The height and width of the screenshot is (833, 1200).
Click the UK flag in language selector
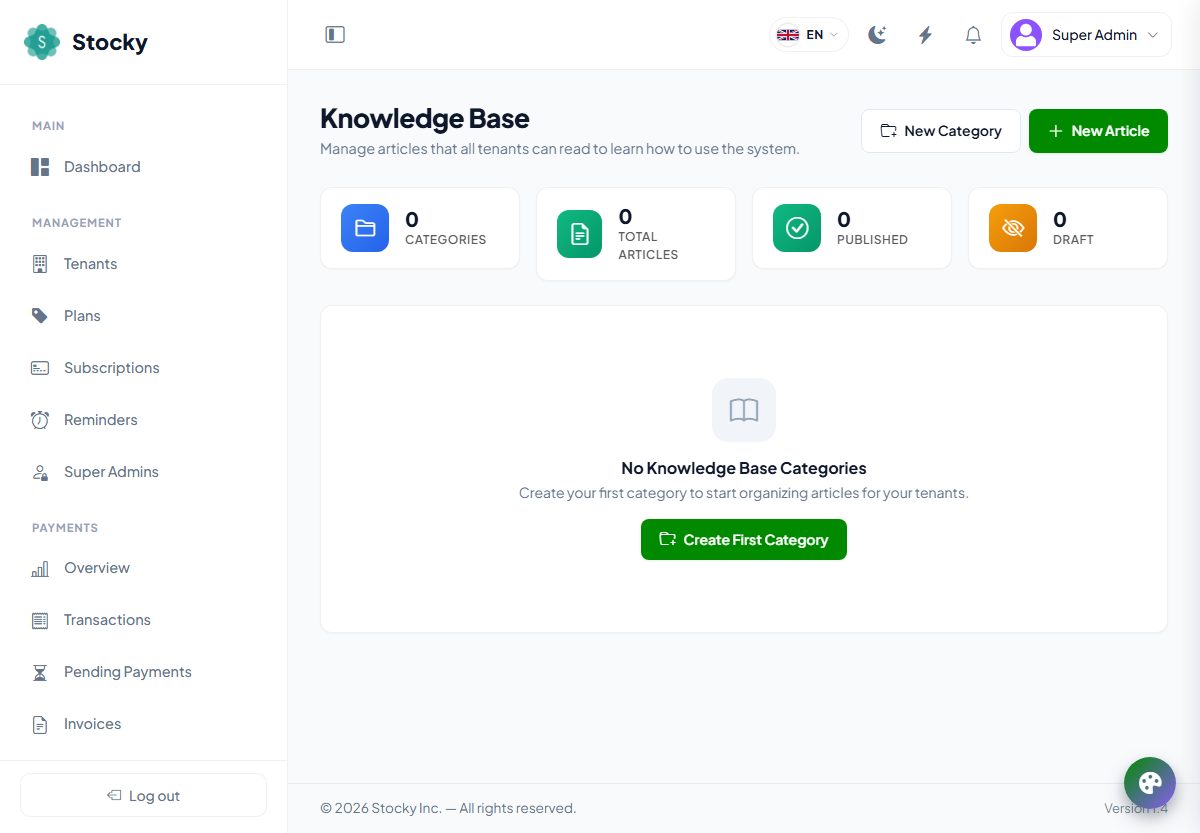[788, 35]
